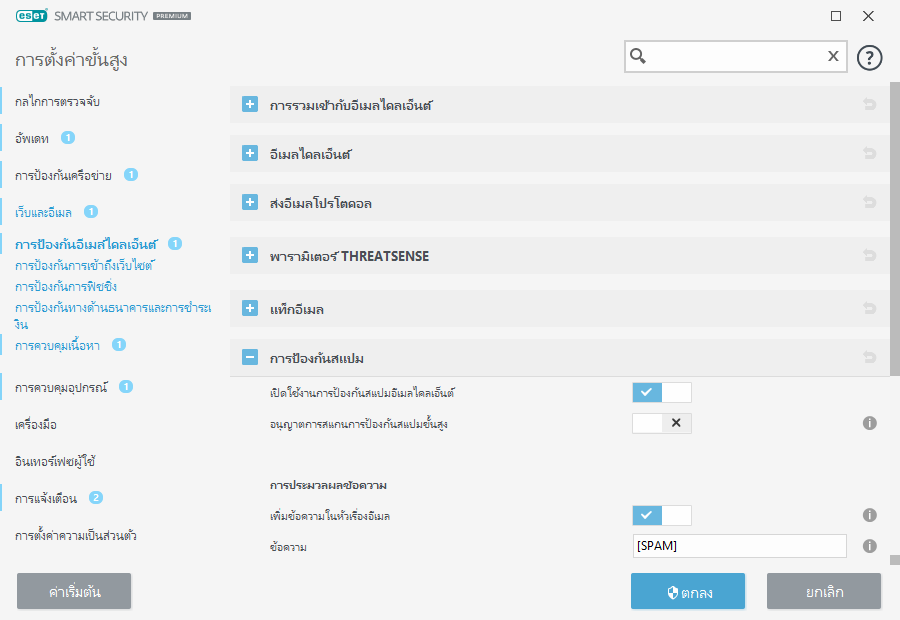Open อัพเดท in the sidebar

(x=32, y=138)
